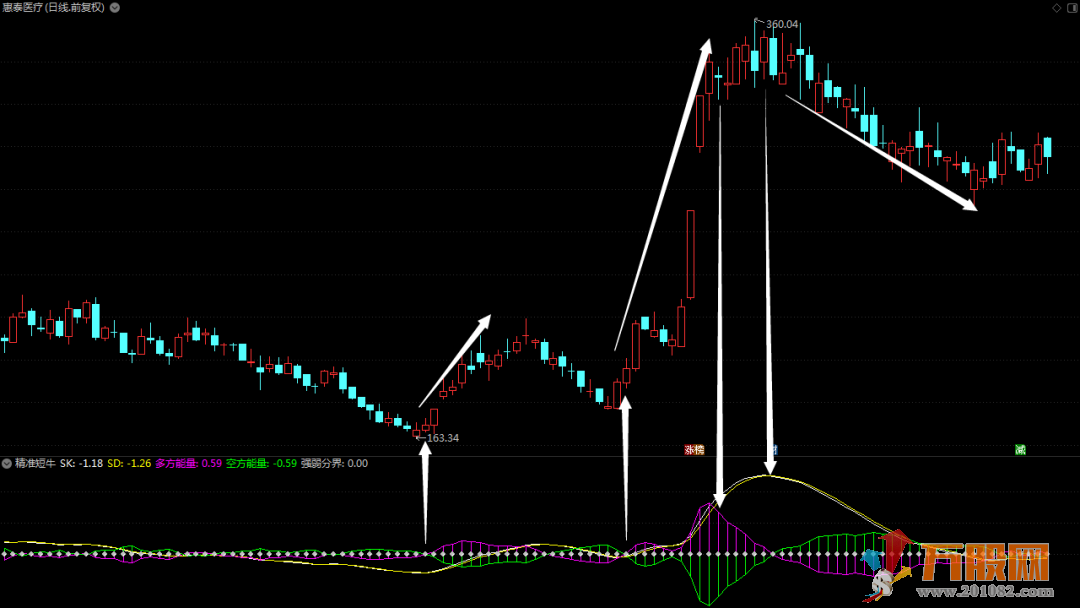The height and width of the screenshot is (608, 1080).
Task: Expand the 精准短牛 indicator menu arrow
Action: click(7, 463)
